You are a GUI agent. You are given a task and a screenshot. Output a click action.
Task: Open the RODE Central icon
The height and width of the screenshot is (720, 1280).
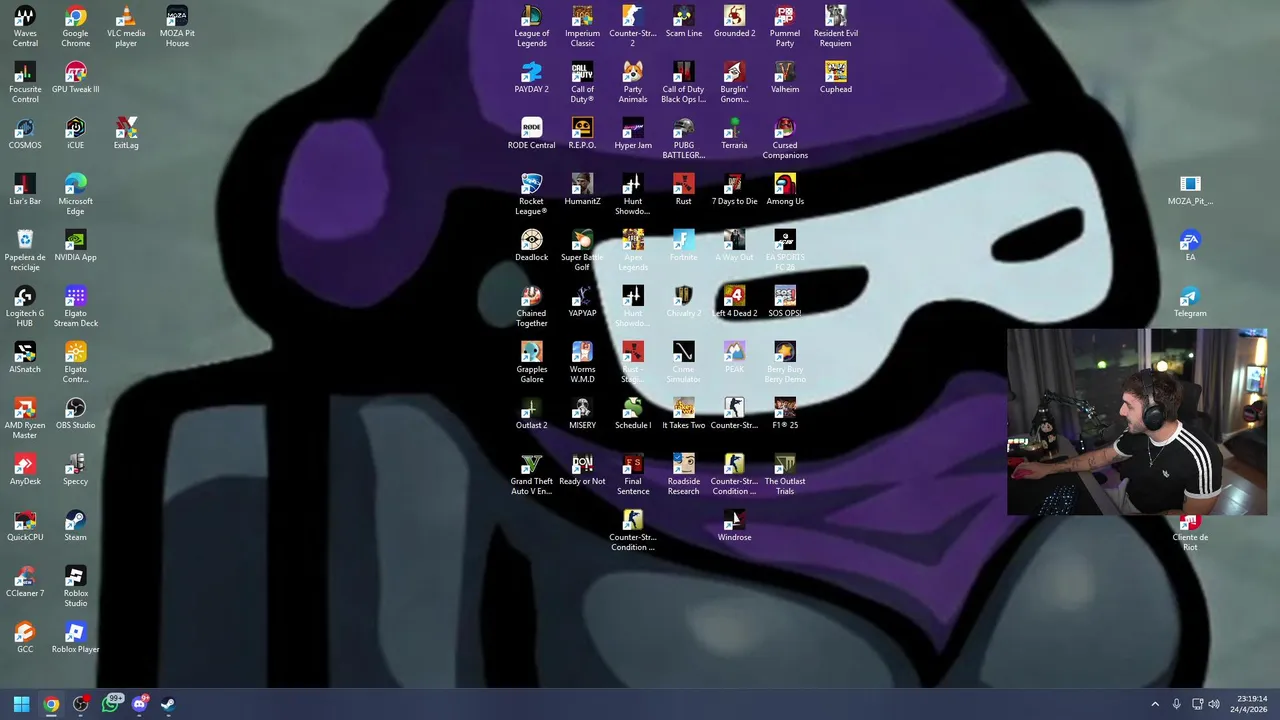click(x=532, y=134)
